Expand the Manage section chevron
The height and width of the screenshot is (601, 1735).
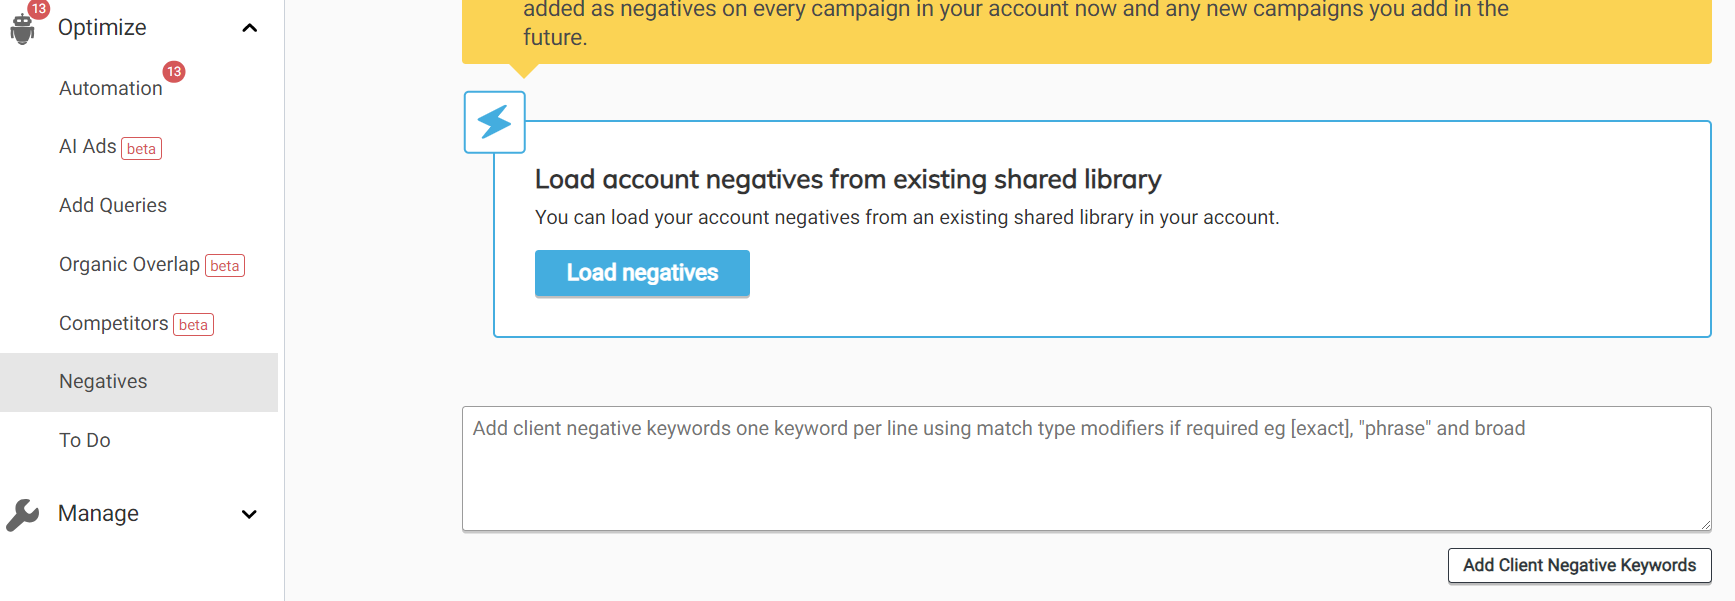250,514
